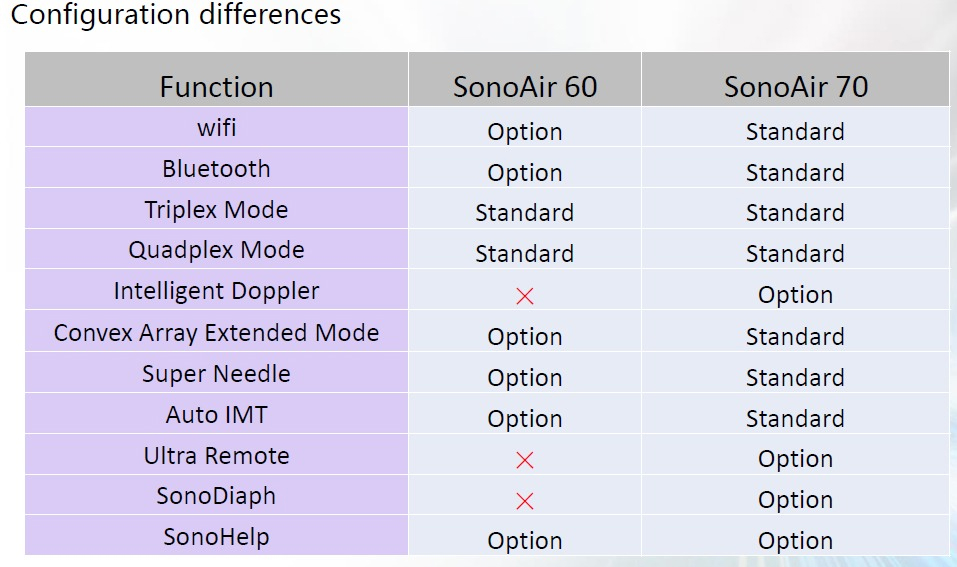Click SonoAir 60 Option for SonoHelp
The height and width of the screenshot is (567, 957).
[x=524, y=540]
